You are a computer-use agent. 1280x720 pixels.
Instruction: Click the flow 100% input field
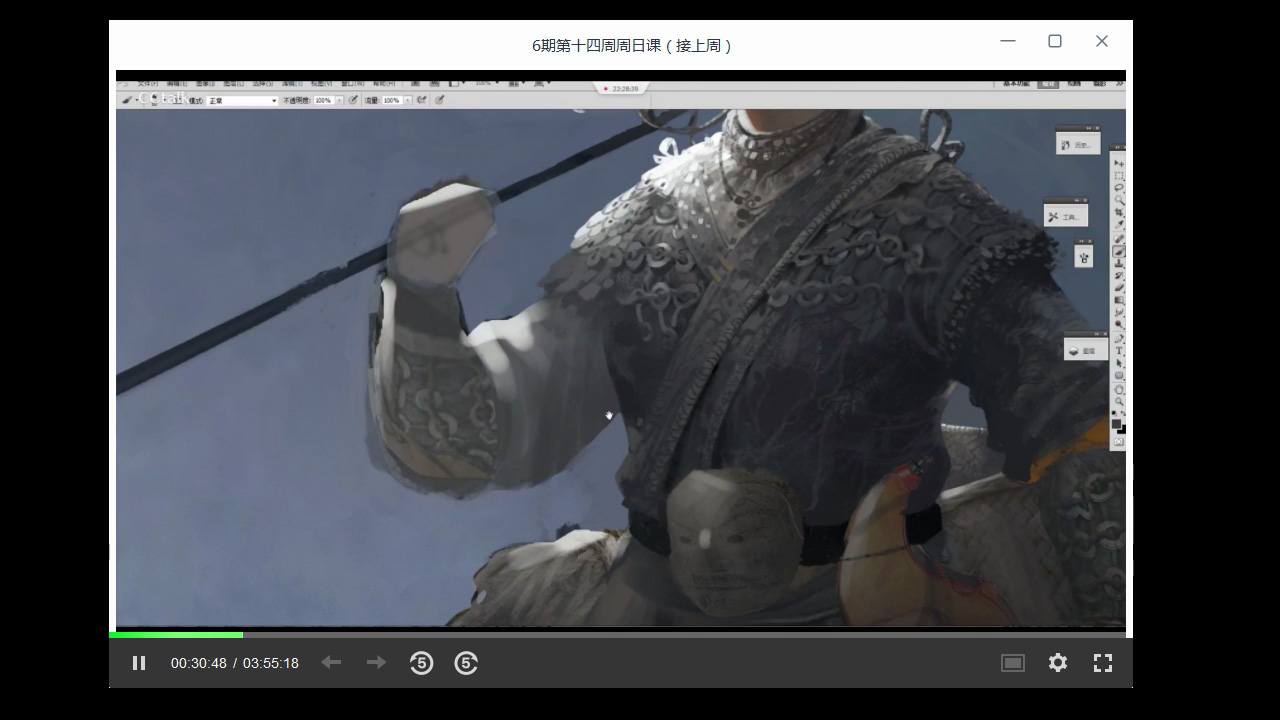pos(391,101)
